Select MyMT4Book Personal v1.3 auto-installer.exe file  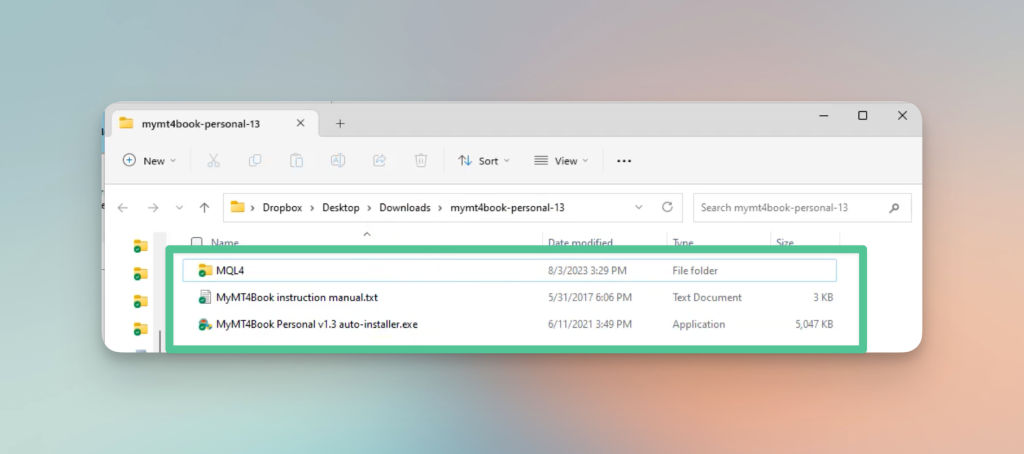click(x=509, y=324)
